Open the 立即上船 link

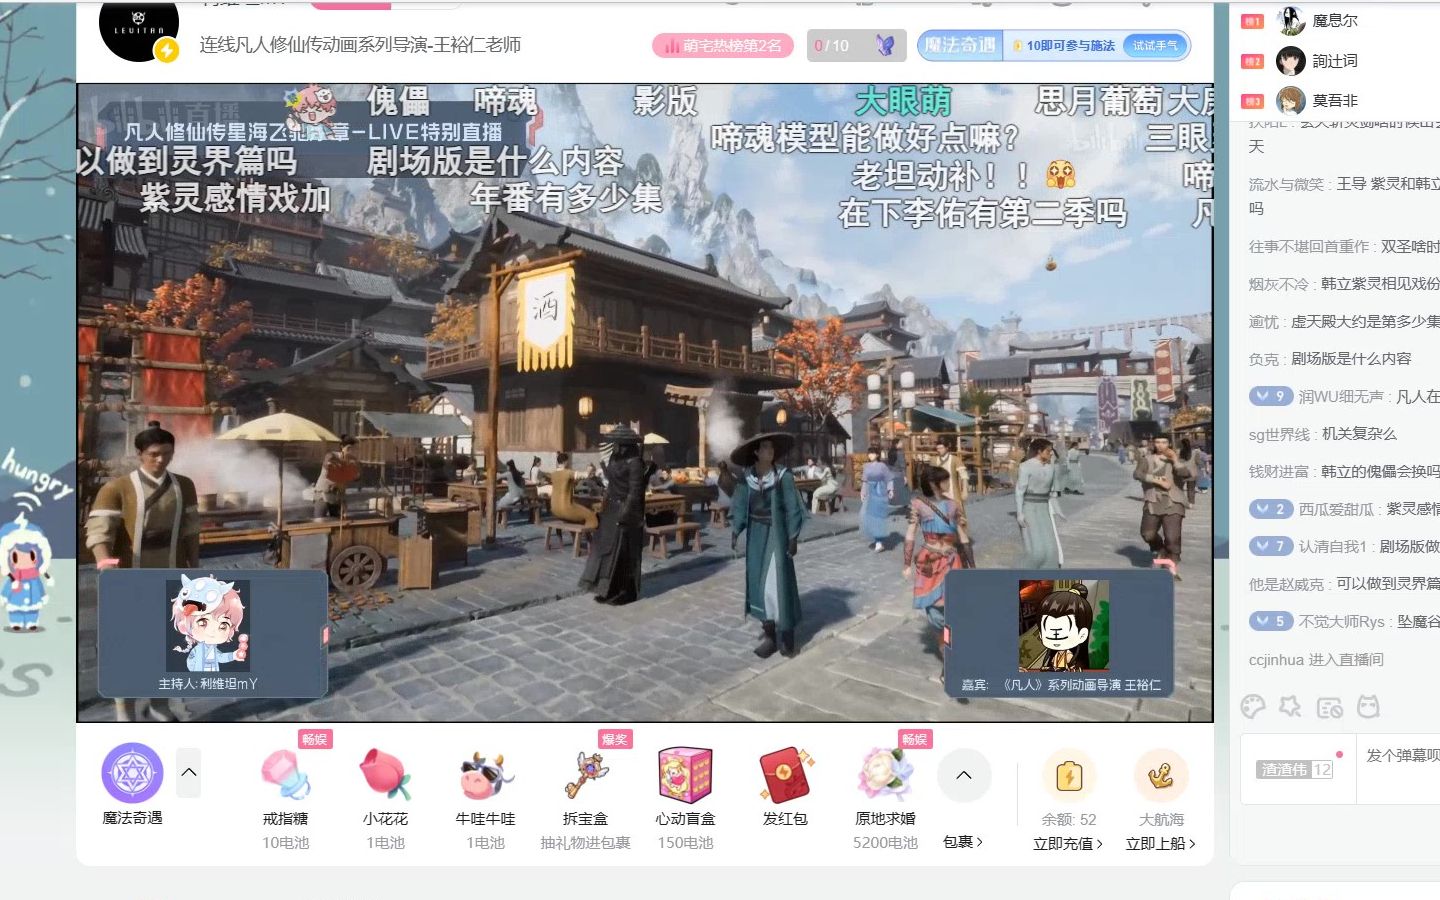pos(1160,843)
